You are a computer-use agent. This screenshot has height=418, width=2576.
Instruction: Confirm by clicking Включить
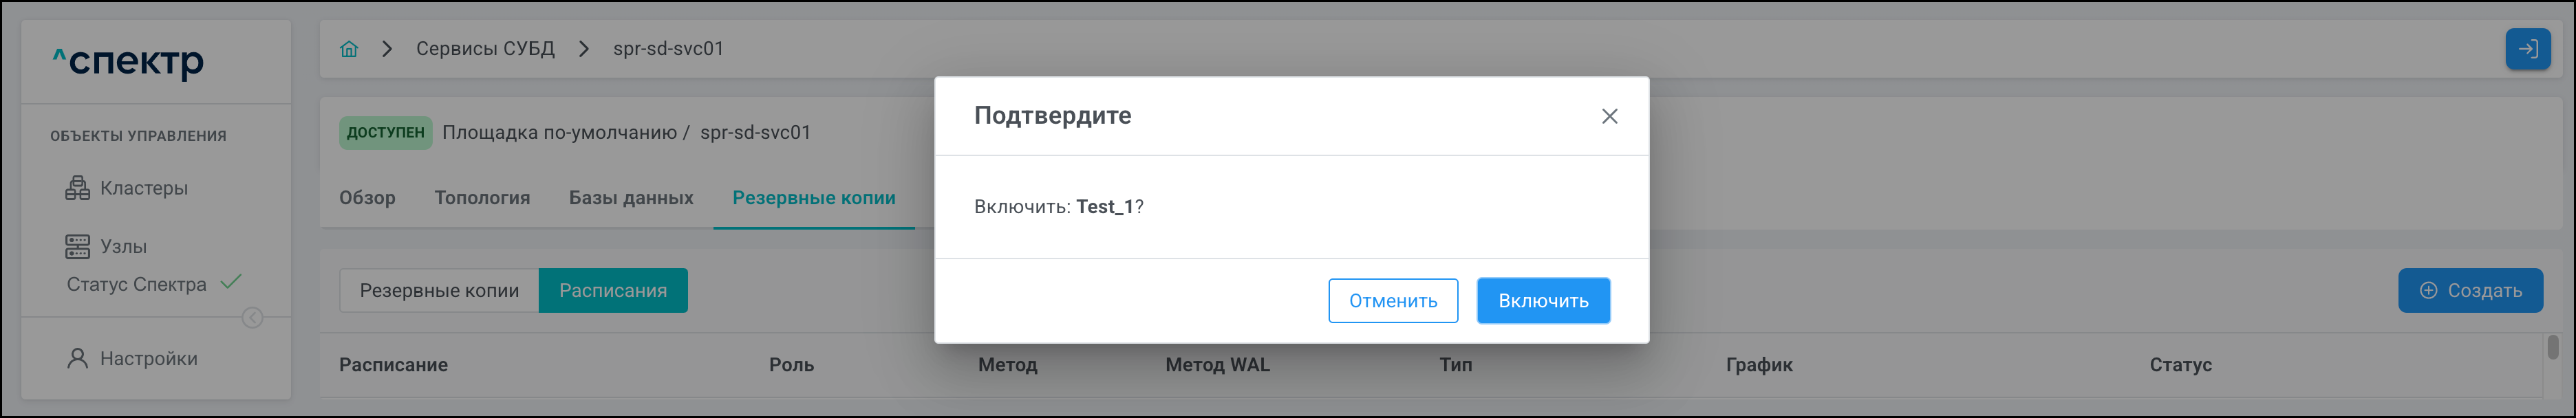point(1542,301)
